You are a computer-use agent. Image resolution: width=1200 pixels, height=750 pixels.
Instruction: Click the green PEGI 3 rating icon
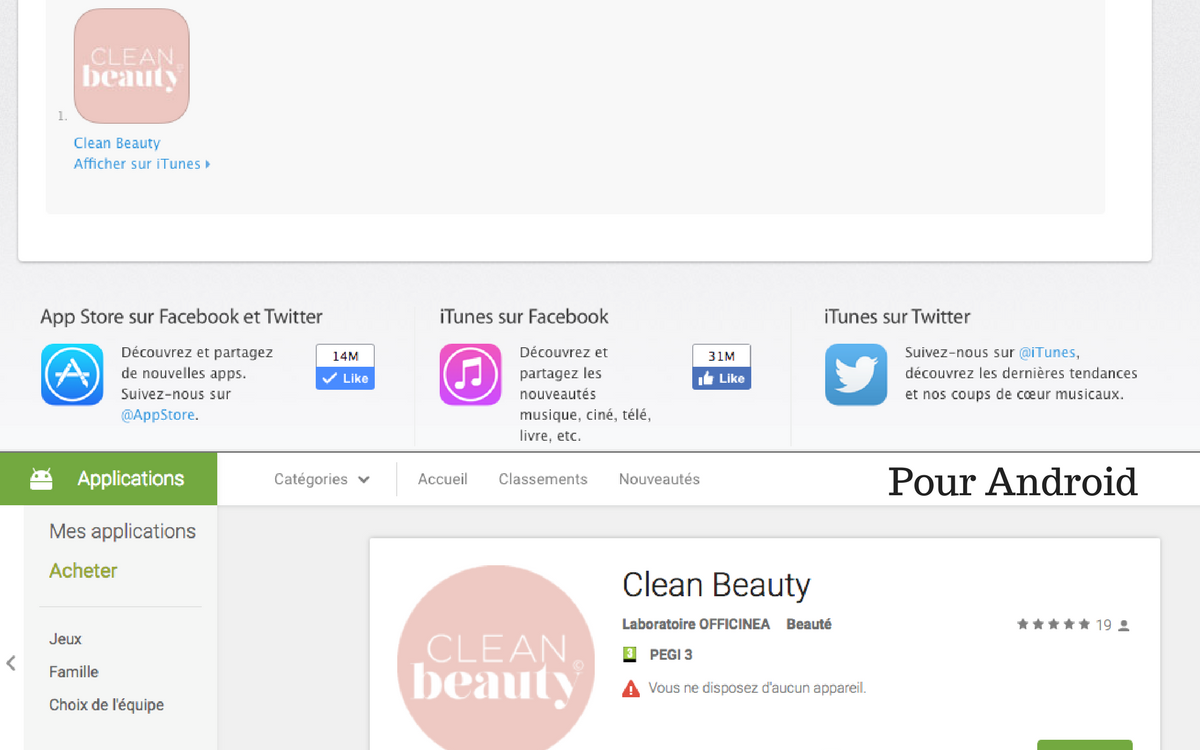[630, 655]
